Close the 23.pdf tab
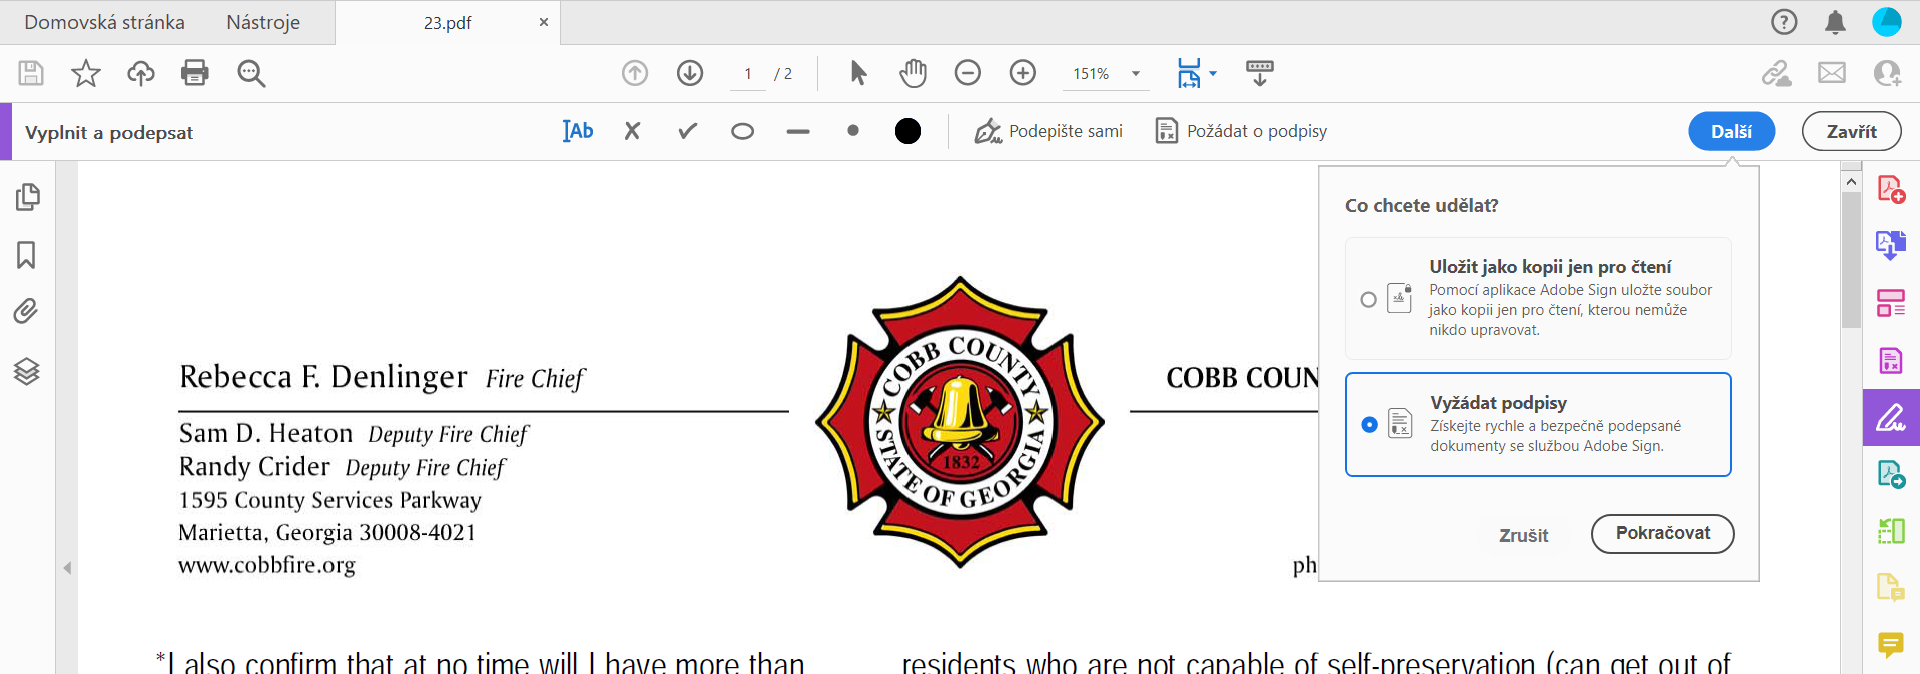 (x=544, y=22)
